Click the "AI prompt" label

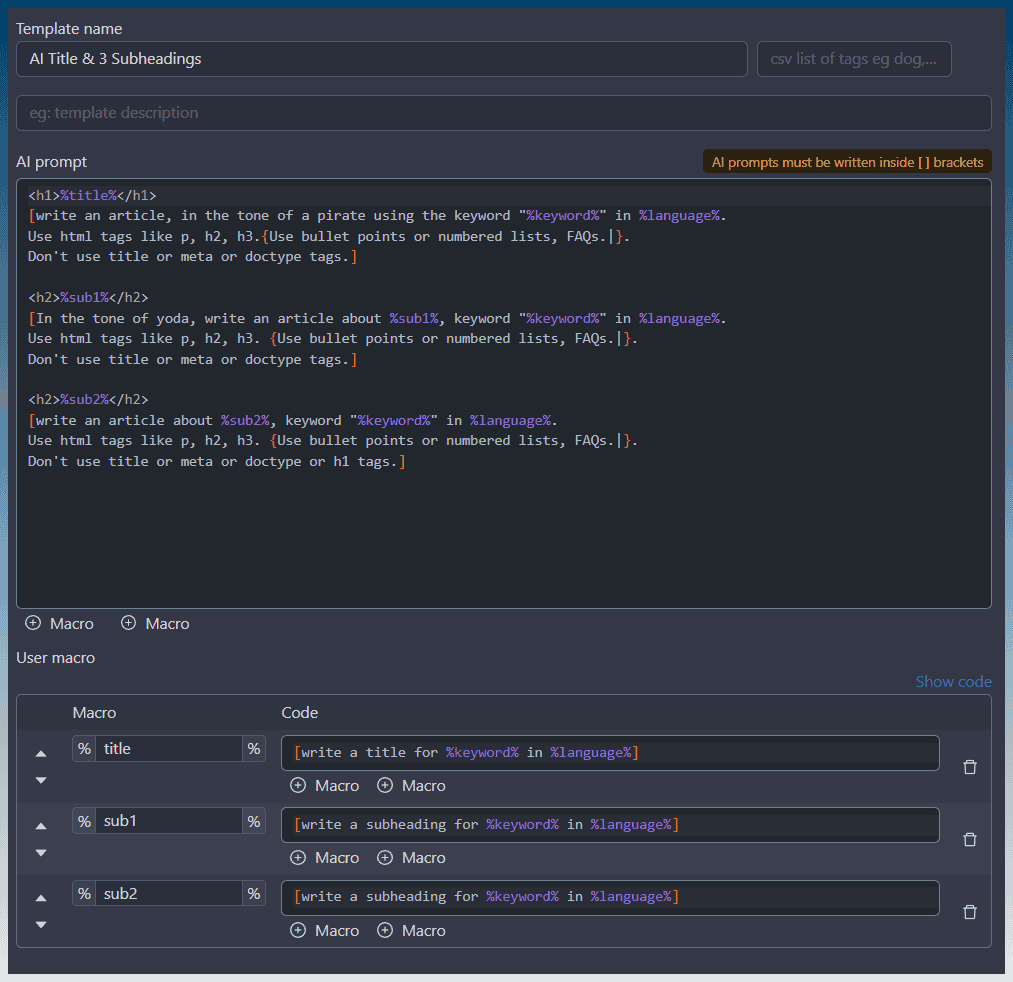[x=52, y=162]
